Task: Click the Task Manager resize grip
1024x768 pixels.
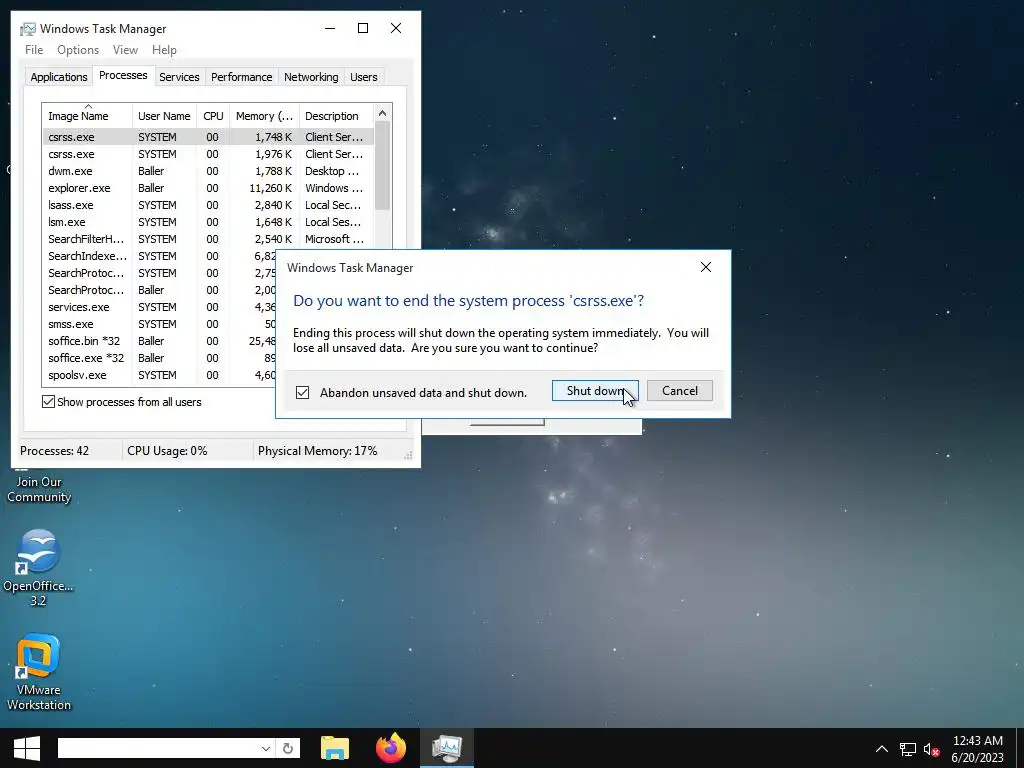Action: pos(408,455)
